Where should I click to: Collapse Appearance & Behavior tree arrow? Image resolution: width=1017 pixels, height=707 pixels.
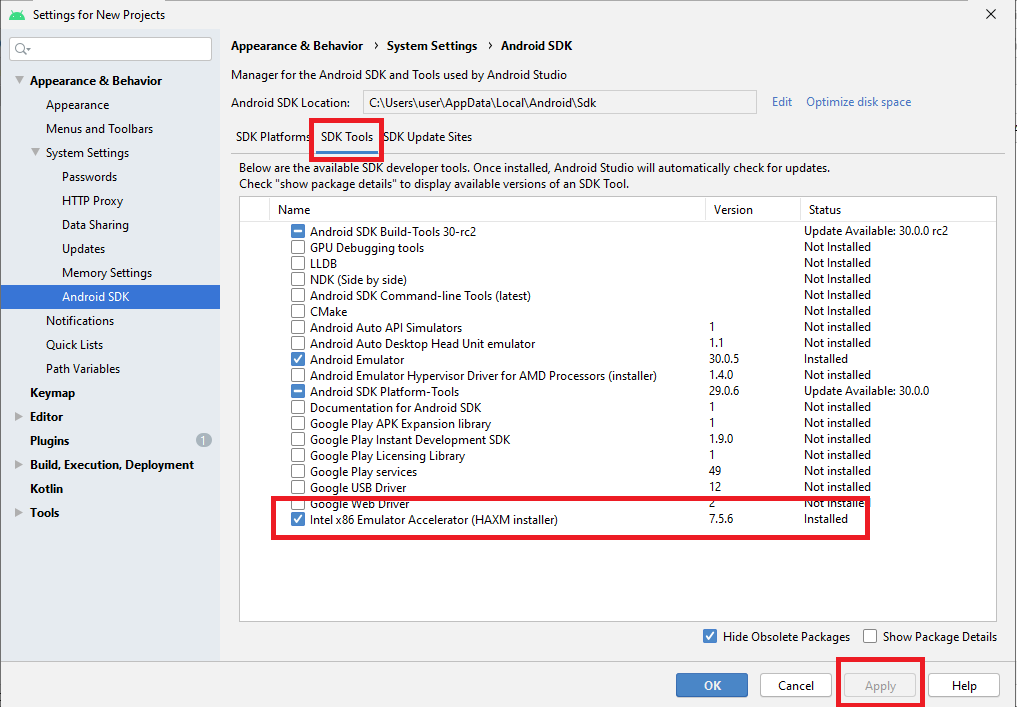click(x=19, y=80)
